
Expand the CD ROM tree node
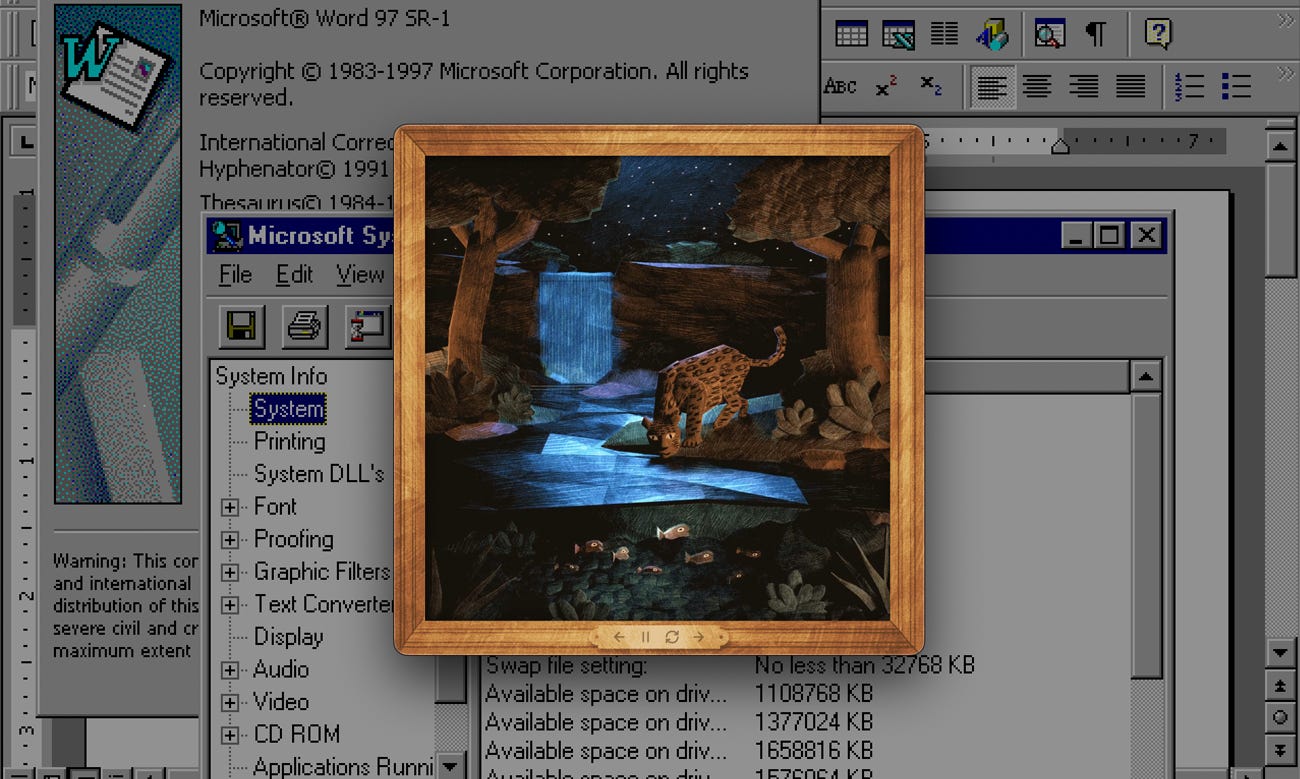tap(231, 736)
